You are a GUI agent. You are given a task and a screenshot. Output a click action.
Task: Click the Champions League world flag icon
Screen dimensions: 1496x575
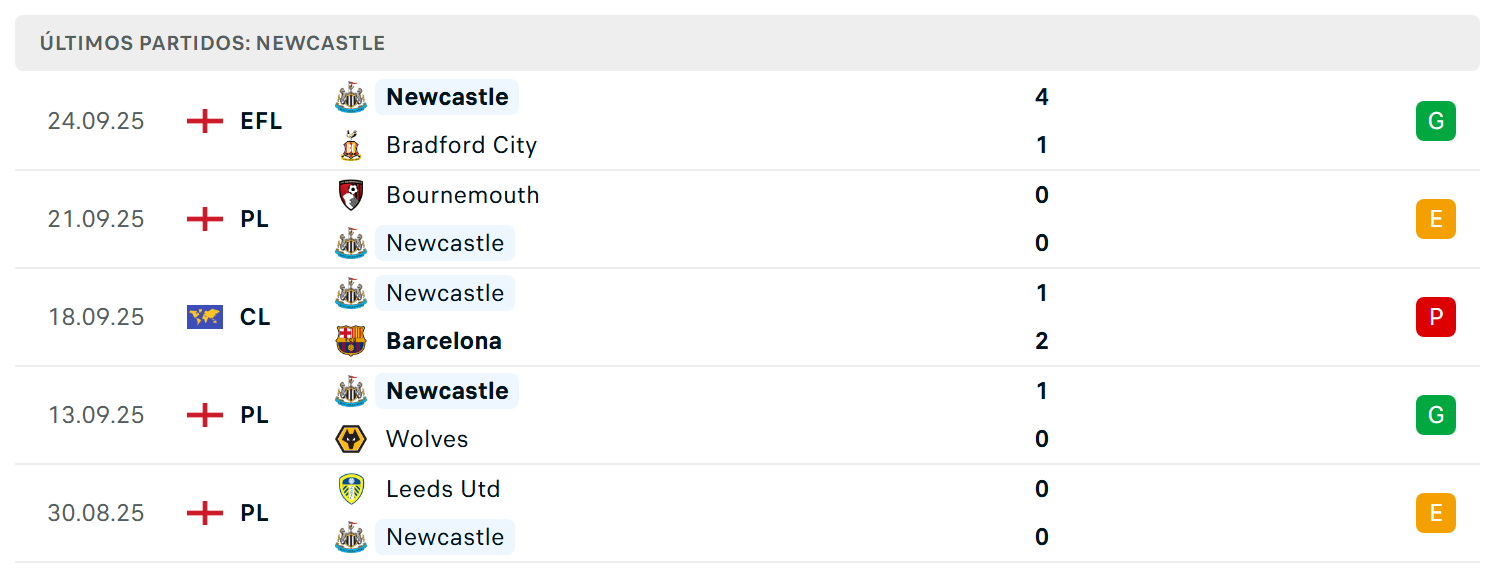pos(205,317)
